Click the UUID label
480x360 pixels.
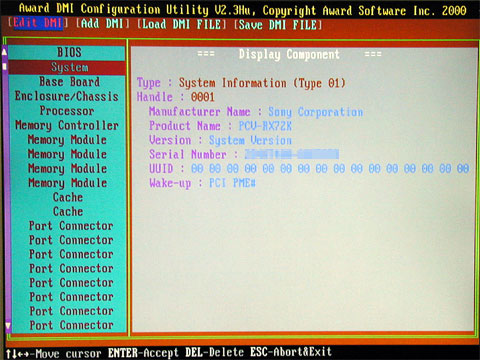(161, 169)
